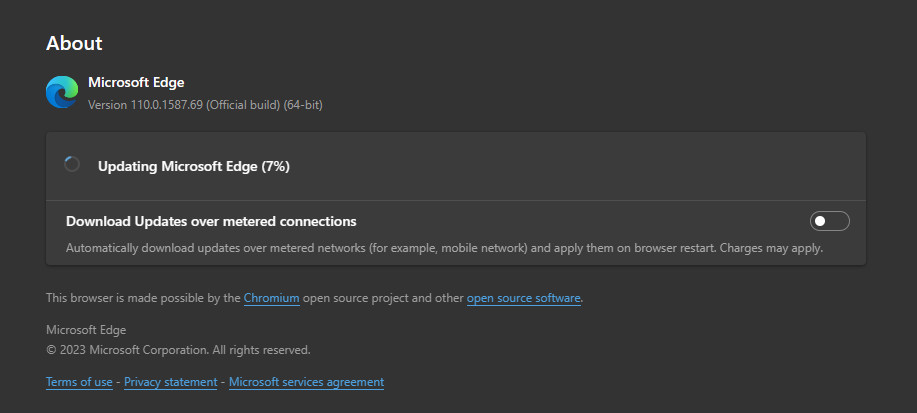Click the Download Updates over metered connections label
The width and height of the screenshot is (917, 413).
coord(211,222)
